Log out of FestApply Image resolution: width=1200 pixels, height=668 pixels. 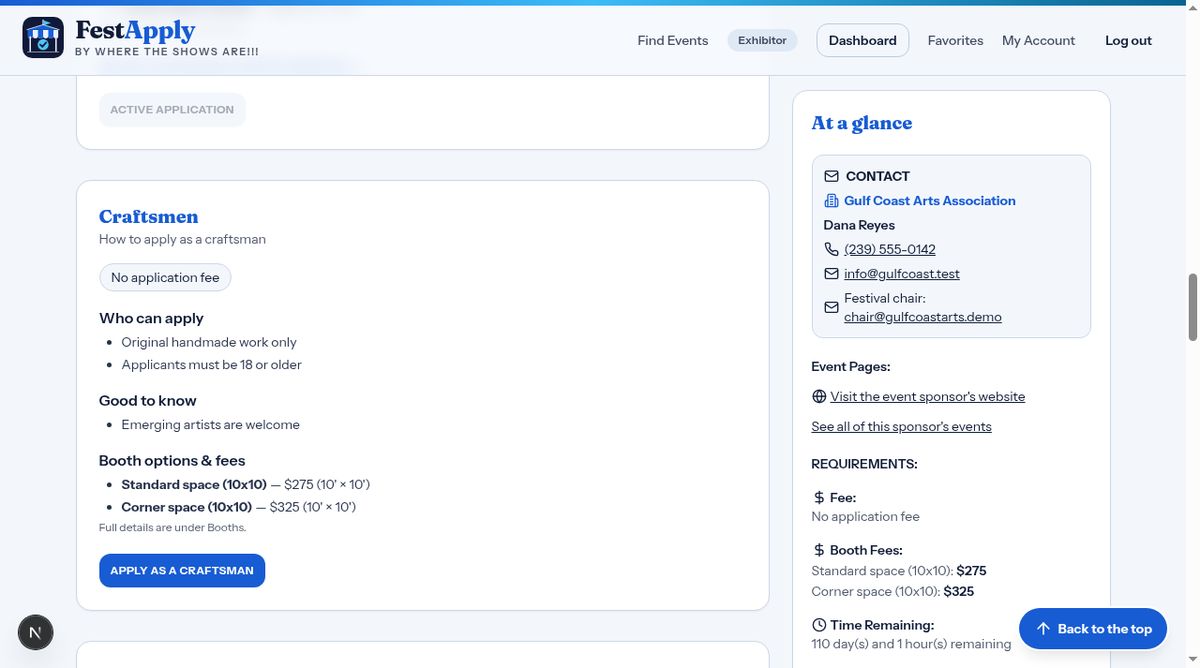point(1128,41)
